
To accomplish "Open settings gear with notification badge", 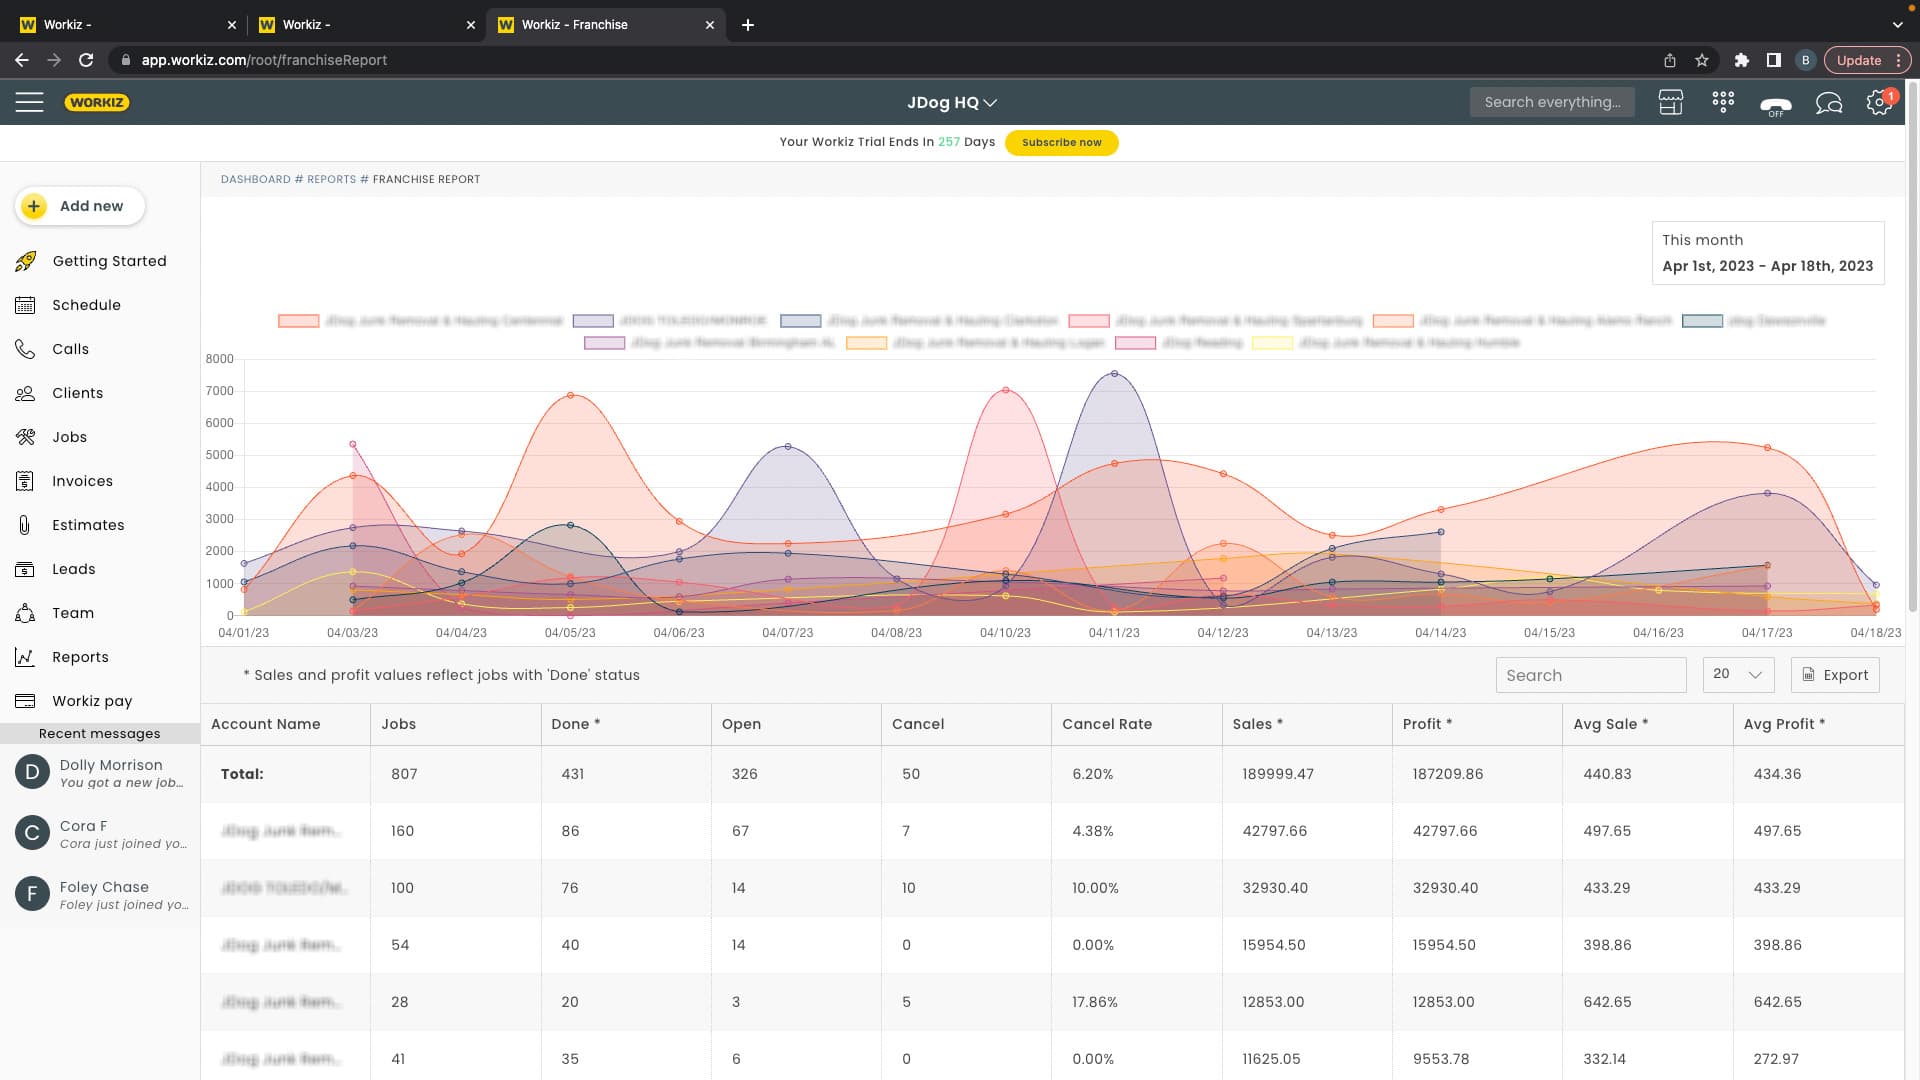I will pos(1880,102).
